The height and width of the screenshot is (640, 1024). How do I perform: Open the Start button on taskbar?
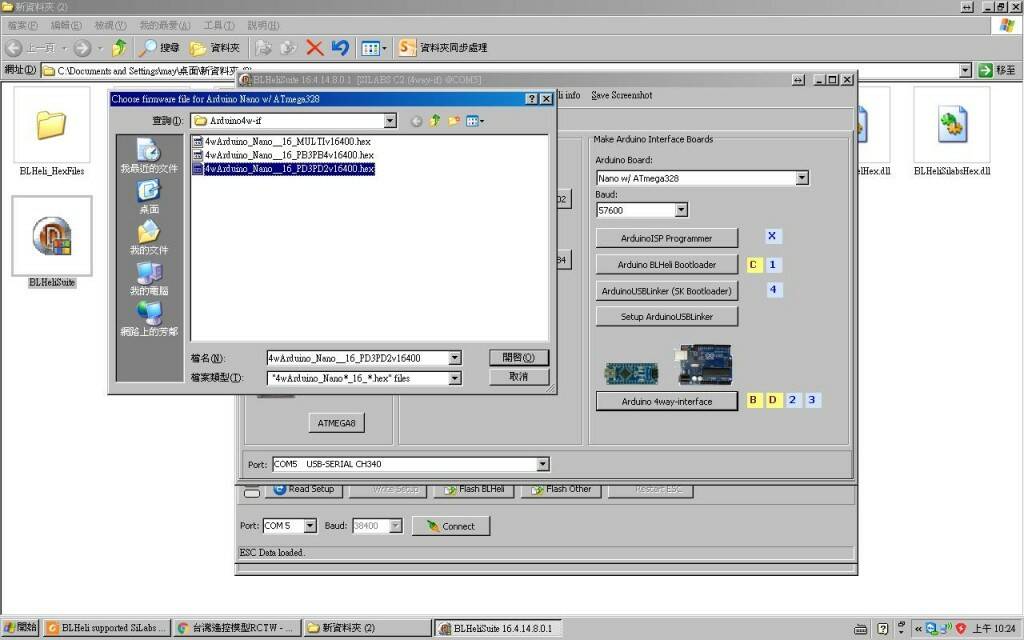(21, 628)
